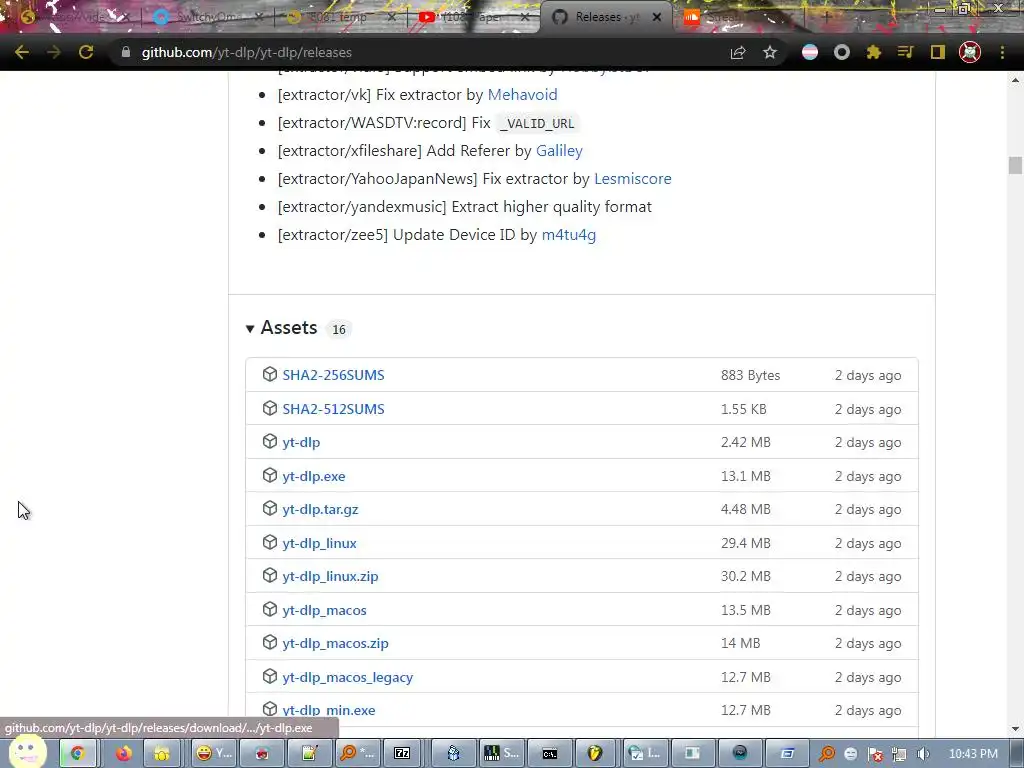Download yt-dlp_linux.zip asset

pyautogui.click(x=330, y=576)
